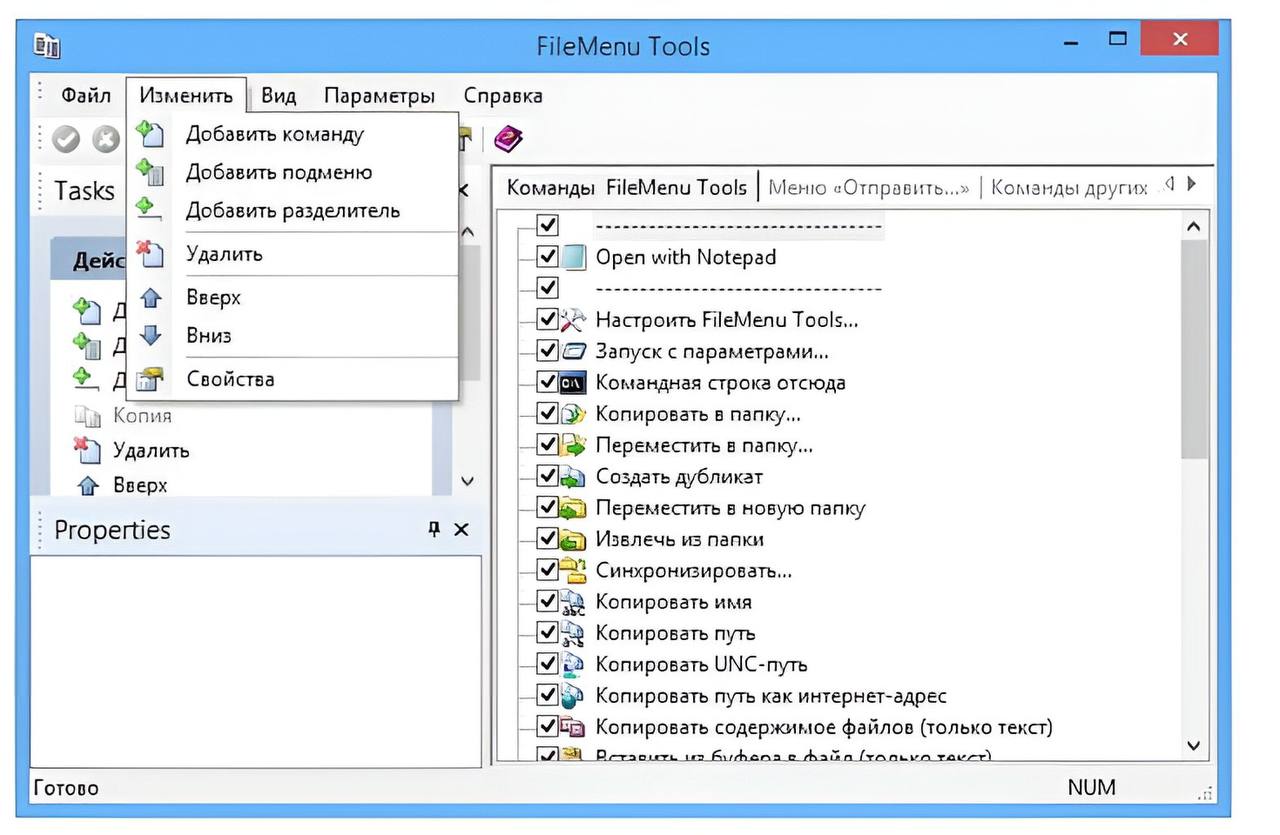Click the globe icon of Копировать путь как интернет-адрес
This screenshot has height=835, width=1280.
(x=573, y=695)
